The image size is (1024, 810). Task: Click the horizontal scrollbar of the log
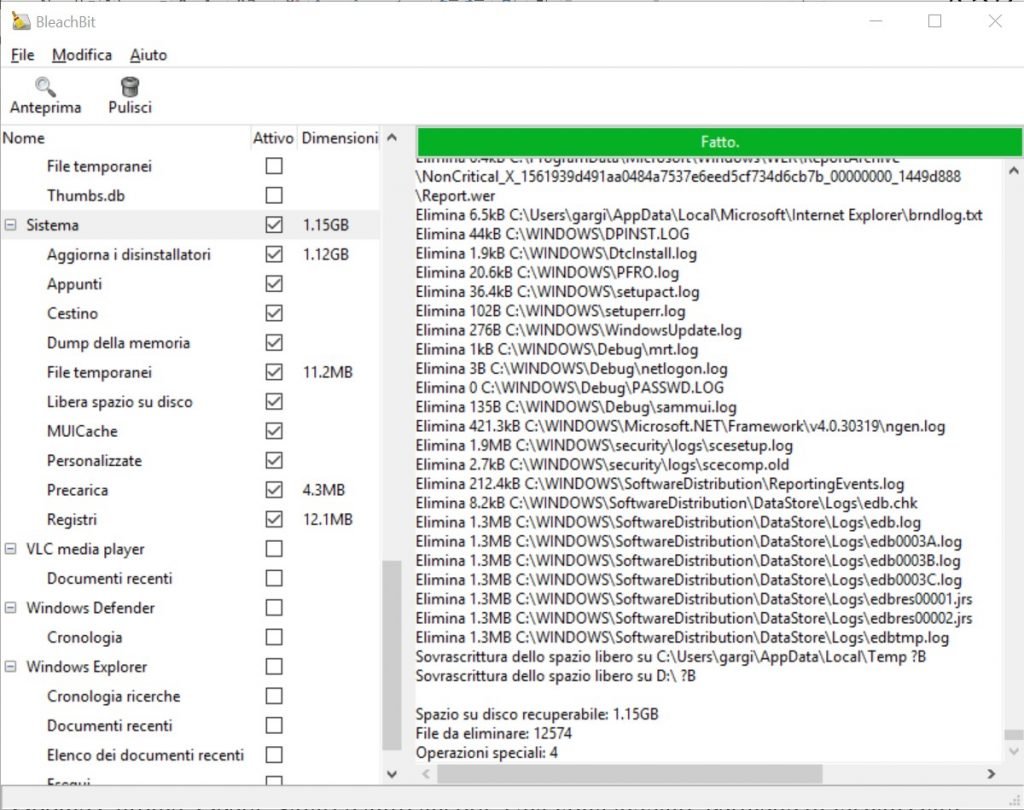[628, 774]
